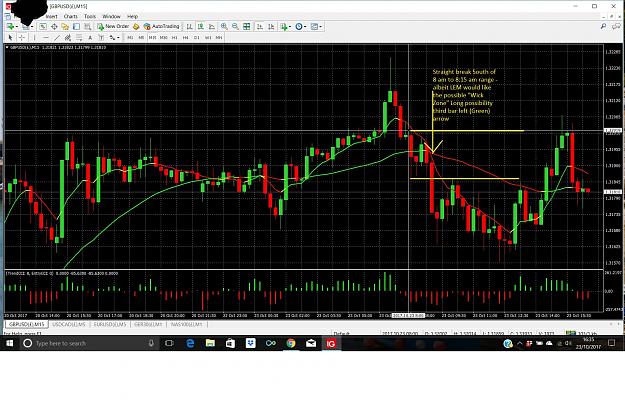Switch to the EURUSD M5 chart tab
625x400 pixels.
point(110,324)
